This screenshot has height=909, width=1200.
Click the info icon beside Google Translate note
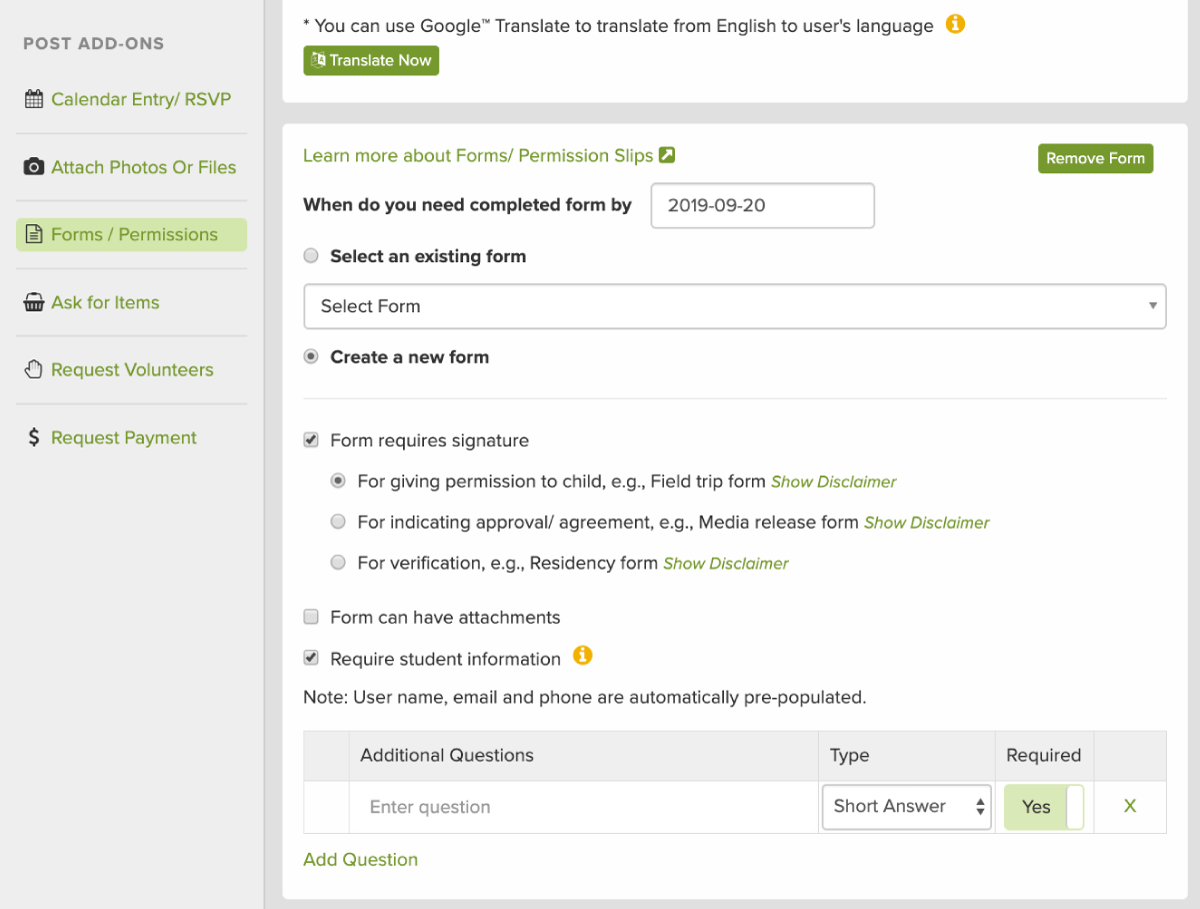(x=955, y=25)
